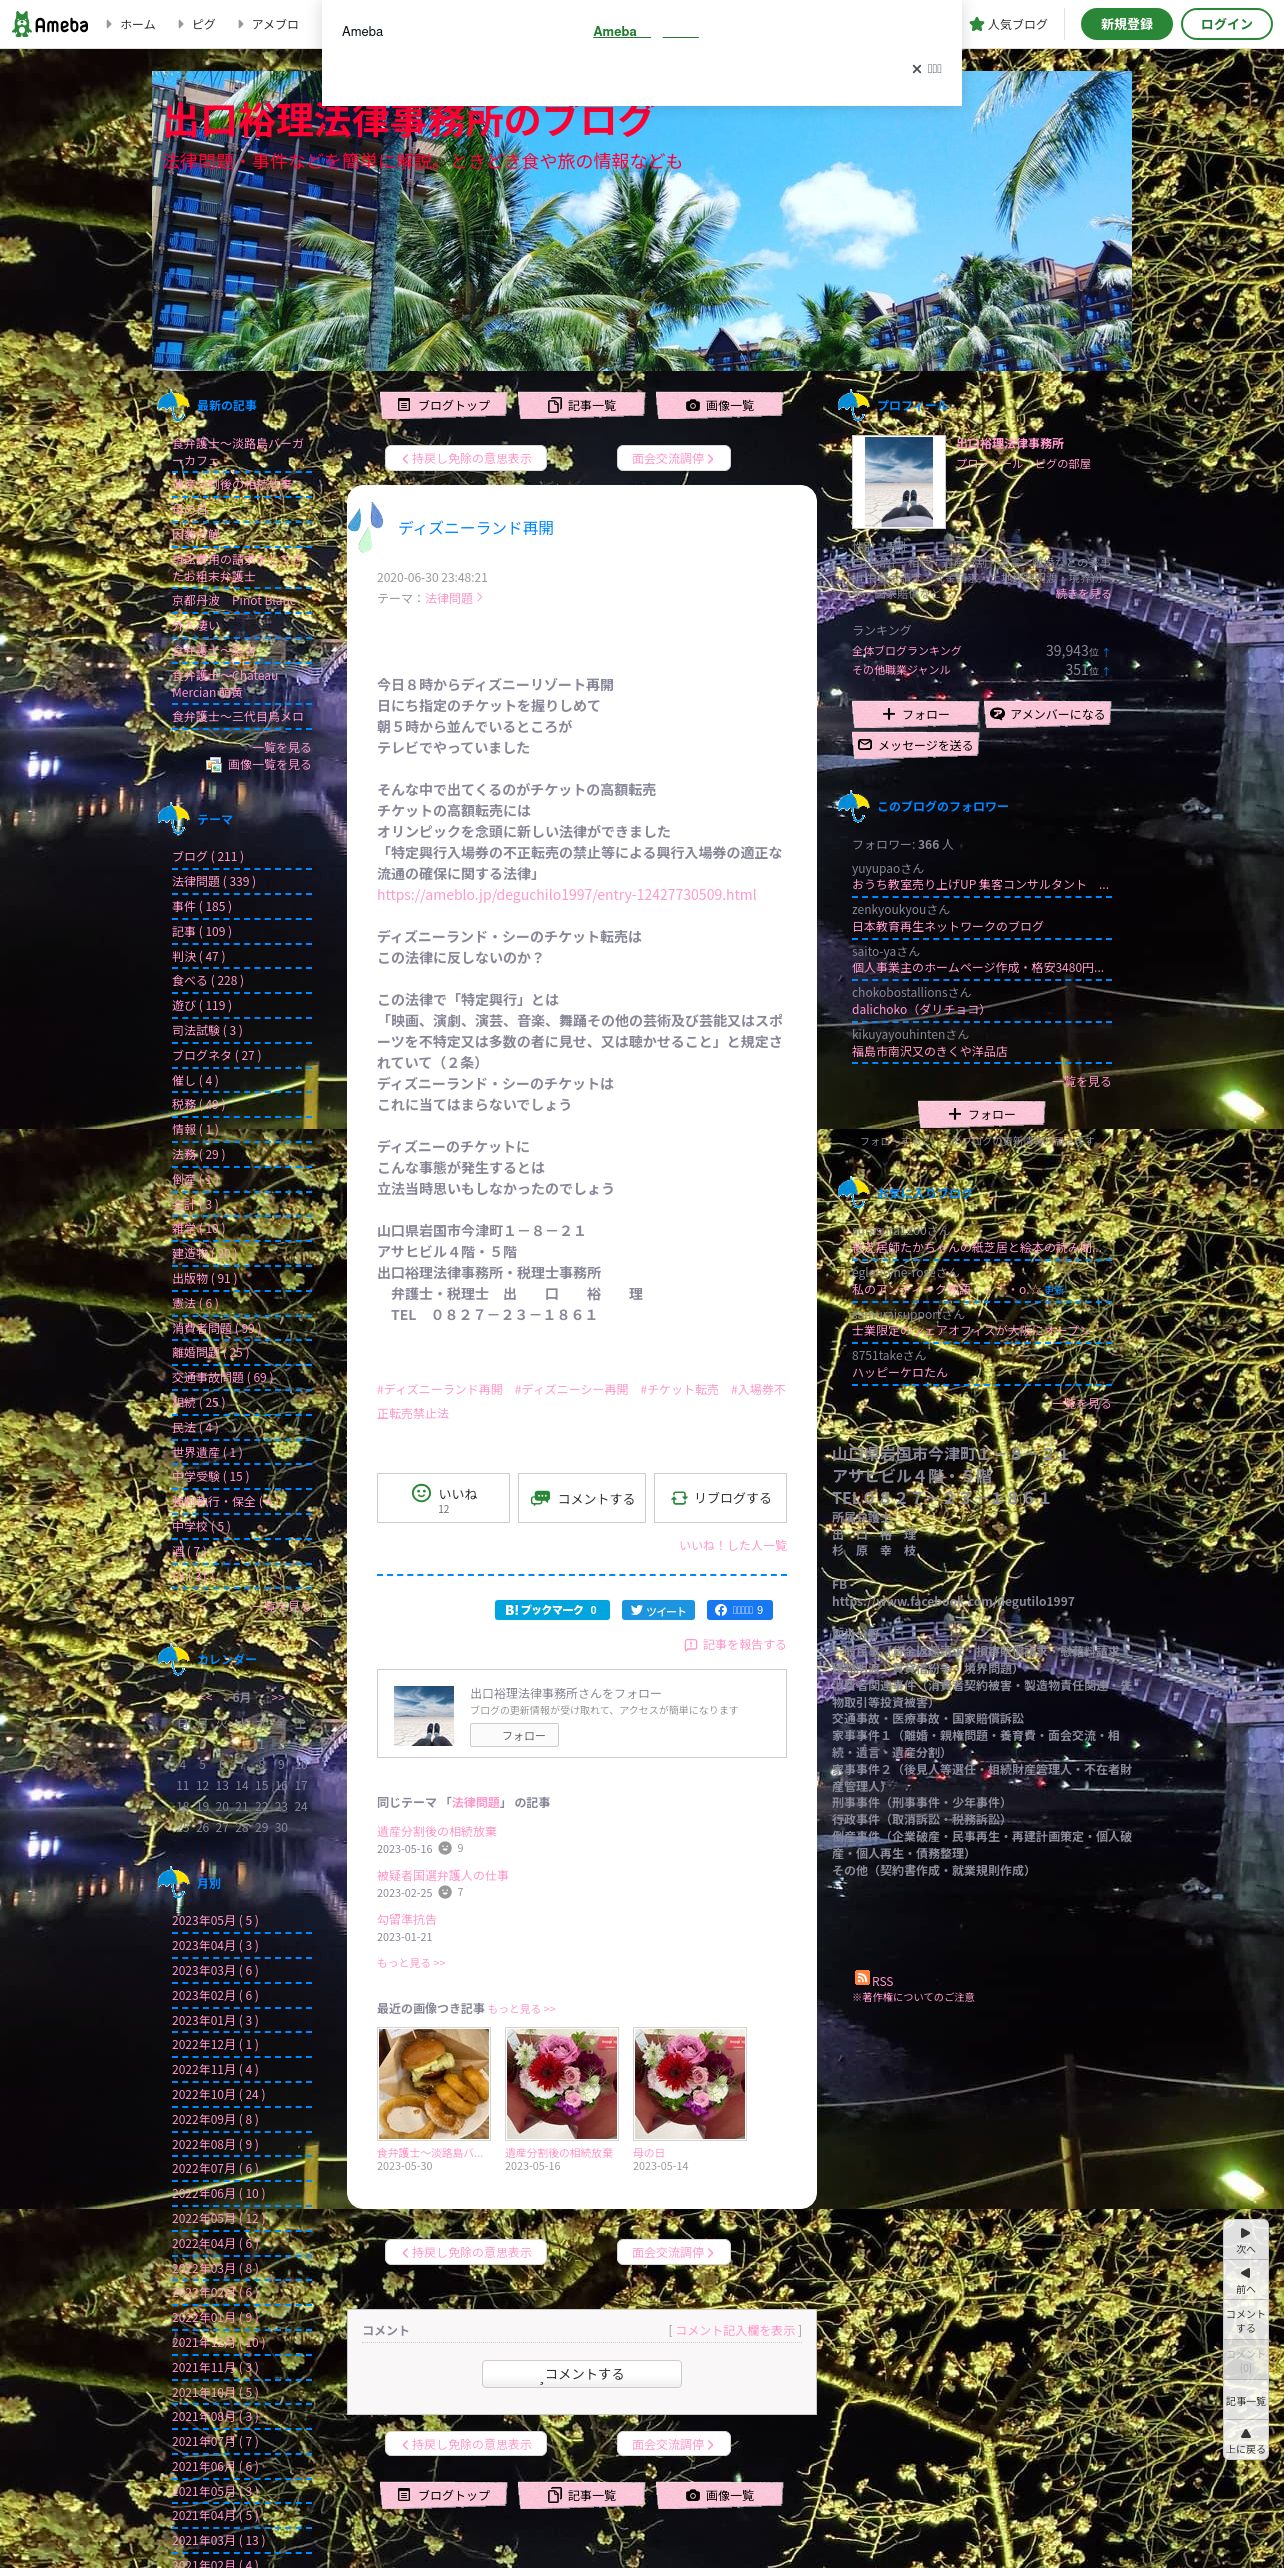
Task: Open the Facebook page URL link
Action: pyautogui.click(x=953, y=1601)
